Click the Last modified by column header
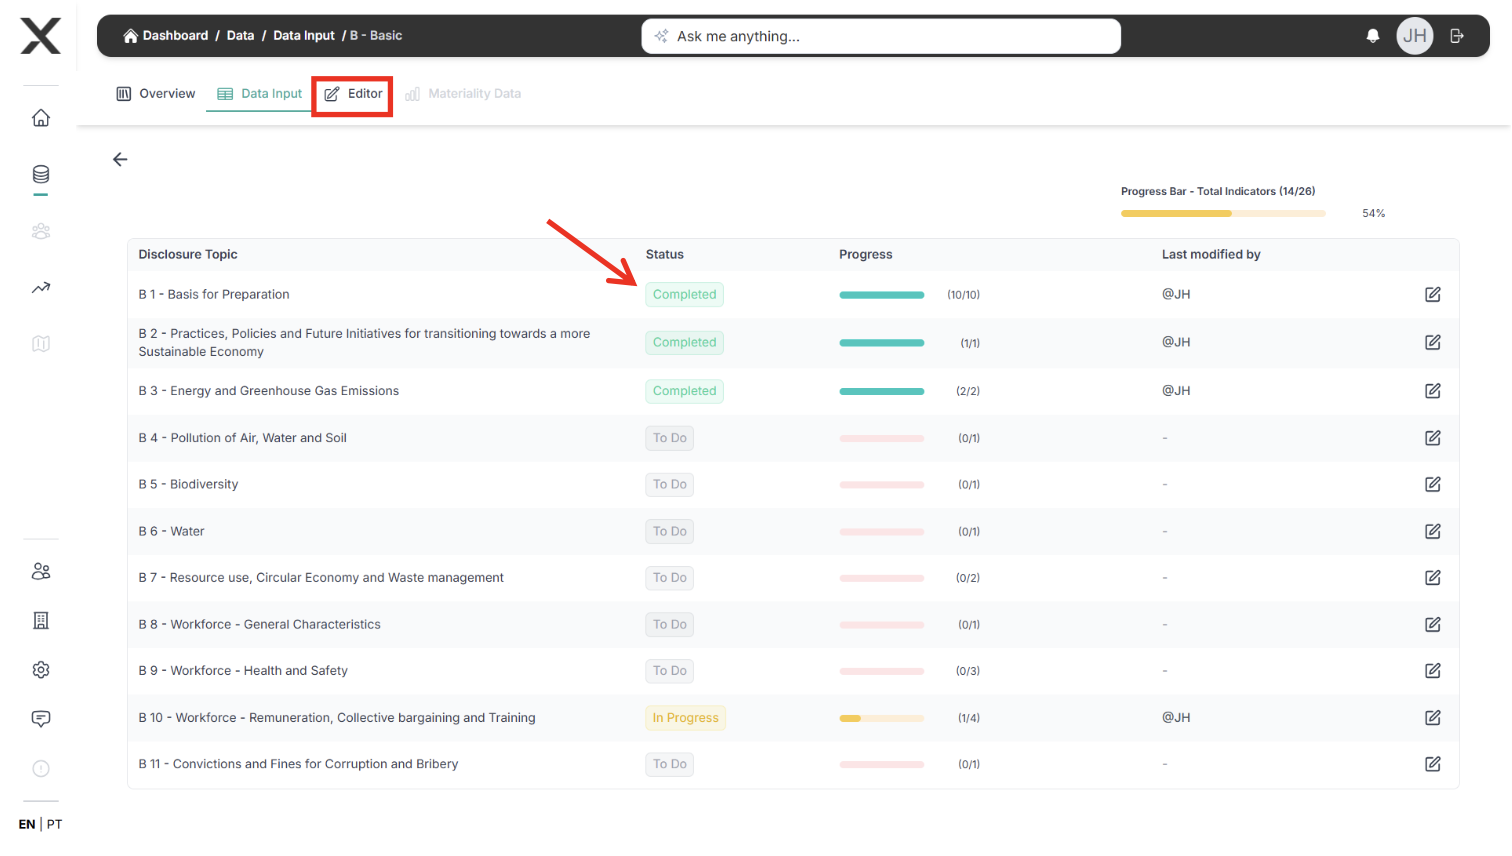 [x=1211, y=255]
